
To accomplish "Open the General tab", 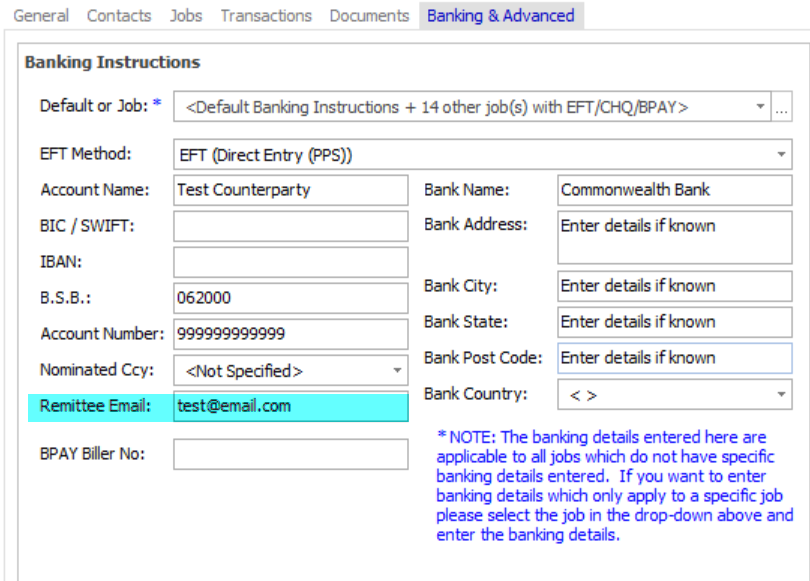I will coord(41,15).
